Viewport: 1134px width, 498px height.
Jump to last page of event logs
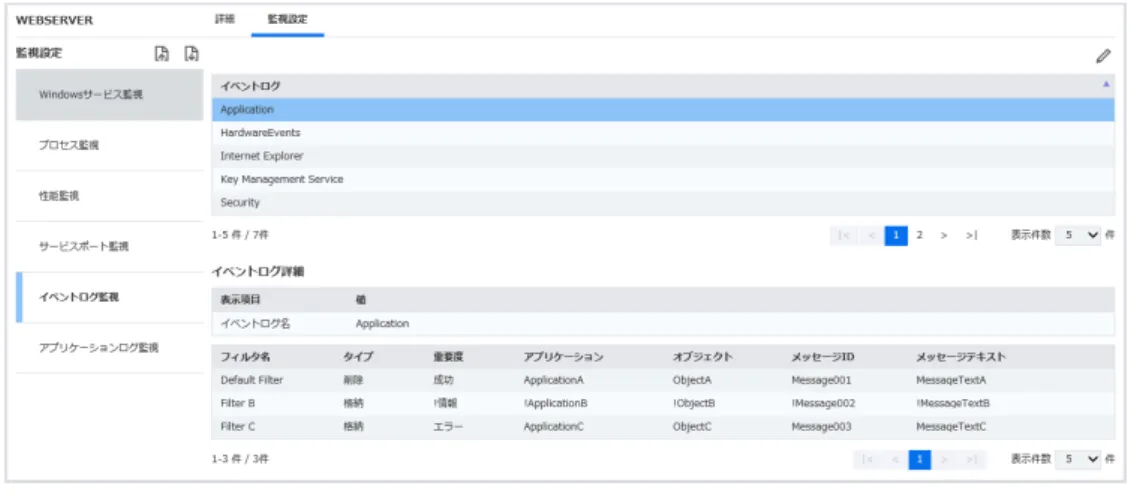point(971,236)
